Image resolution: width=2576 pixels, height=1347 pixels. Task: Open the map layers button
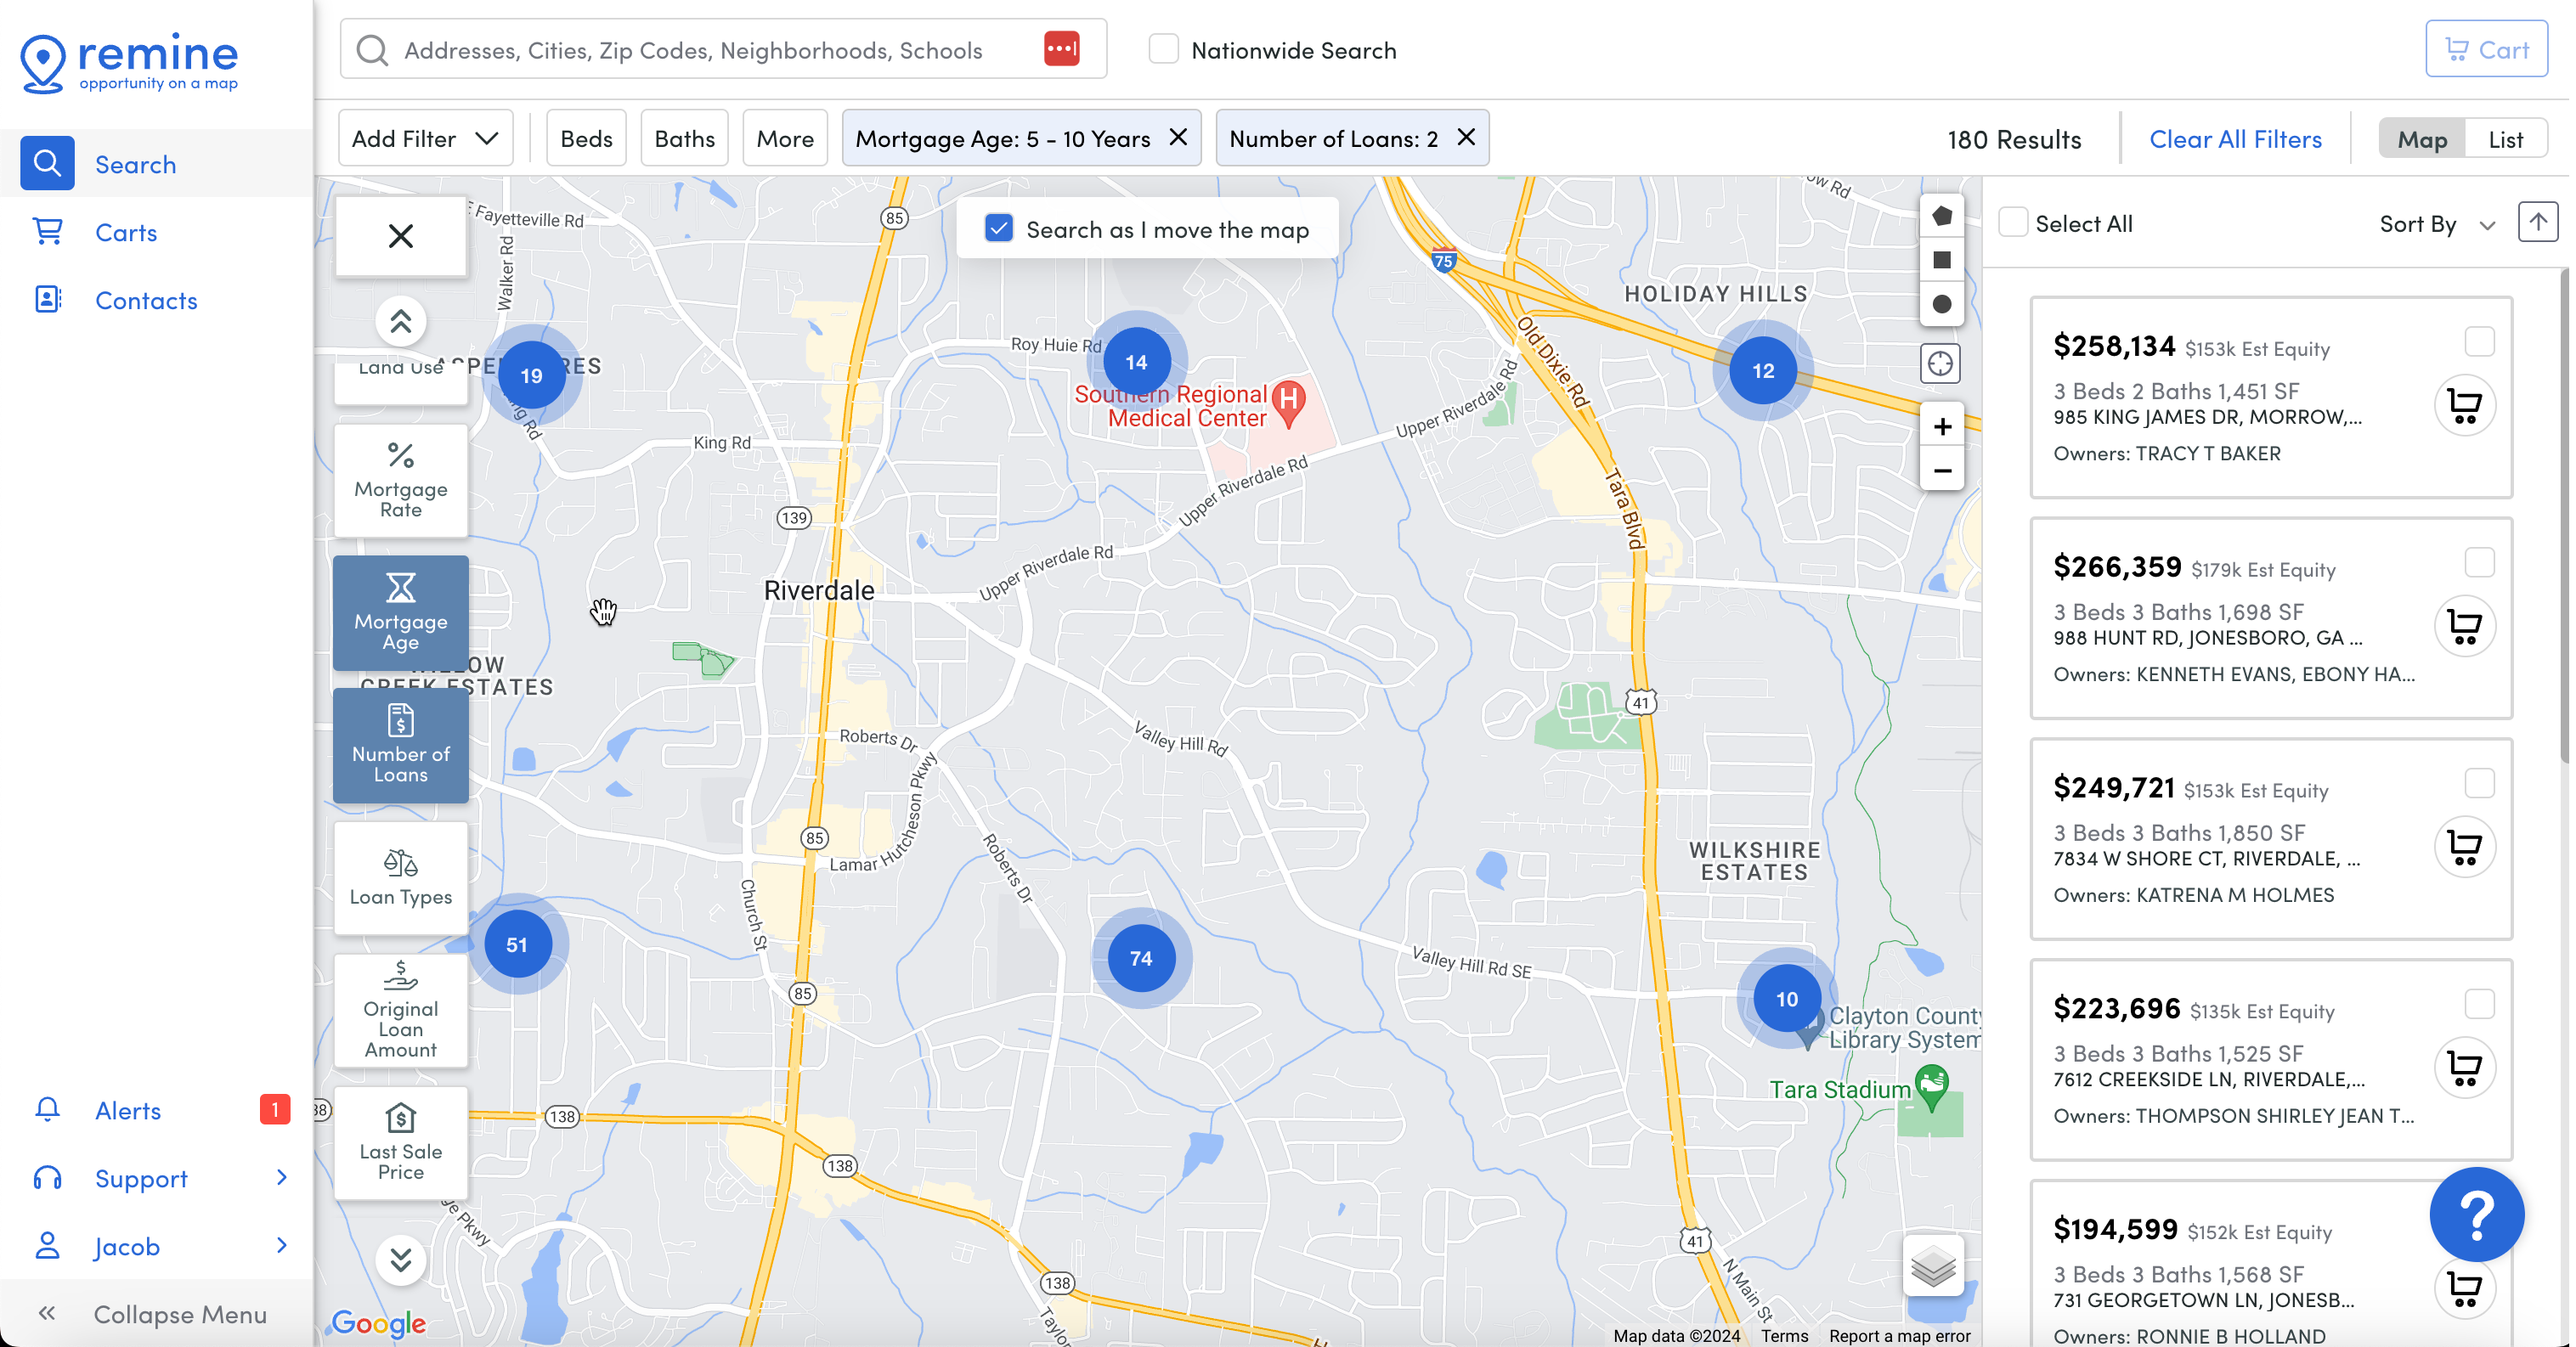pos(1933,1267)
